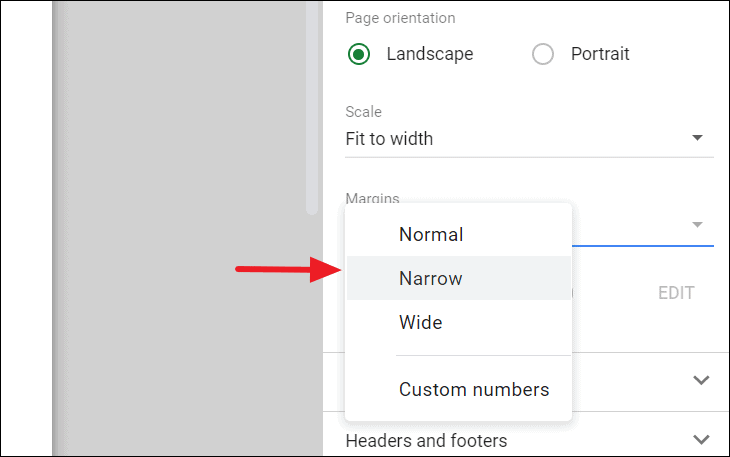Click the Scale dropdown arrow icon
The image size is (730, 457).
pyautogui.click(x=697, y=138)
